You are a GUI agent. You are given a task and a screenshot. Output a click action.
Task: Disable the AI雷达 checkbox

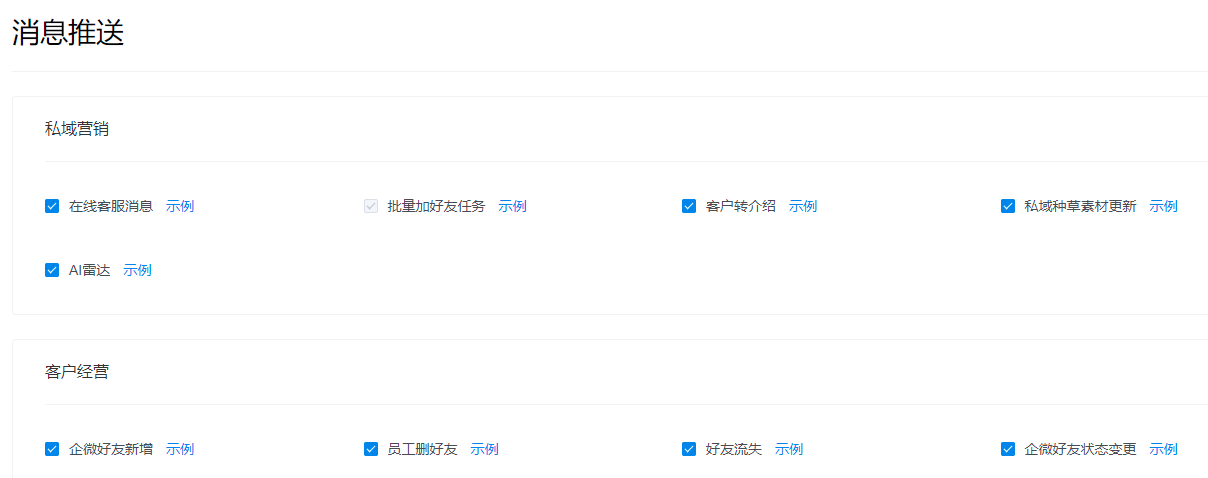52,270
